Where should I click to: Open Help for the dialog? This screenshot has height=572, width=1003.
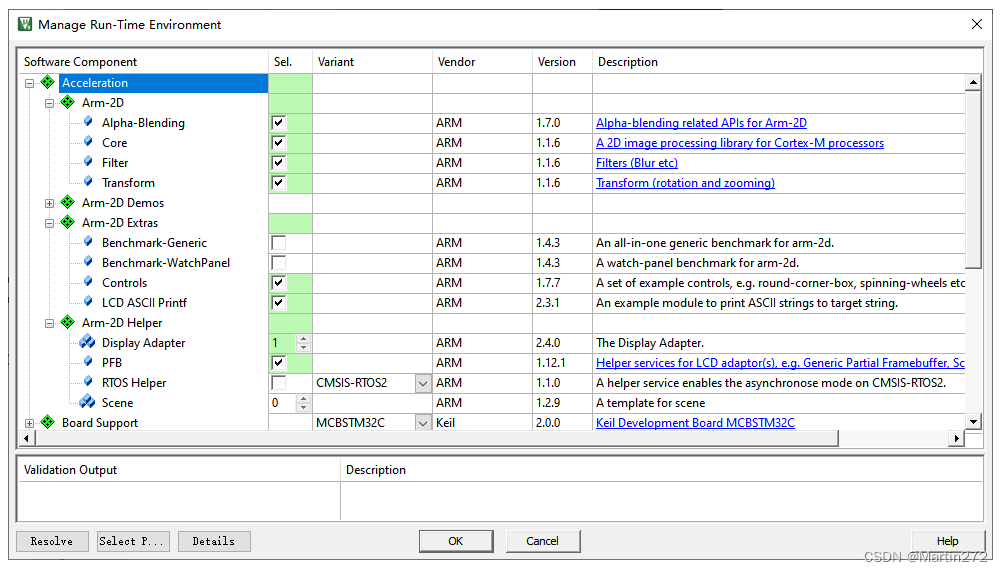point(947,541)
